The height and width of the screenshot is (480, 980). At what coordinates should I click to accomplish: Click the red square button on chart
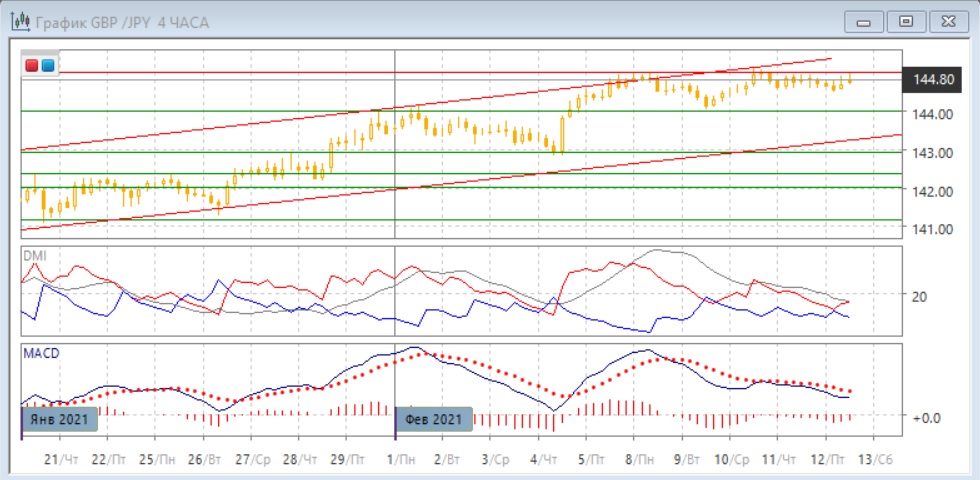[x=32, y=65]
